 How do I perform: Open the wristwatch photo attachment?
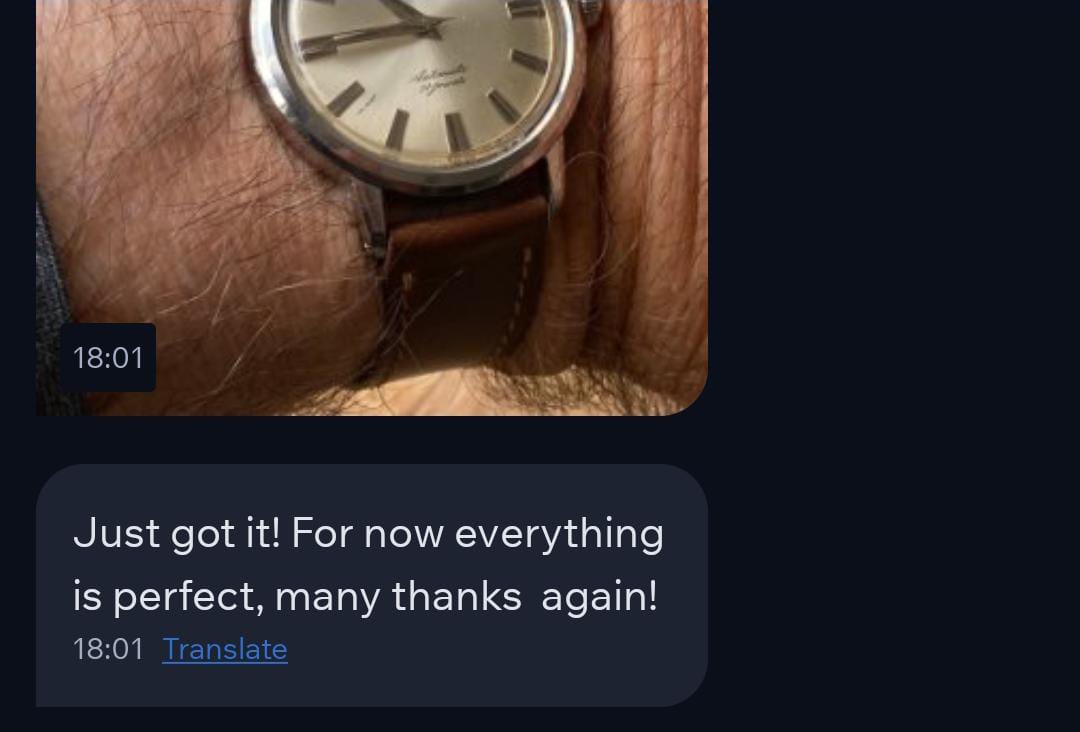click(372, 207)
